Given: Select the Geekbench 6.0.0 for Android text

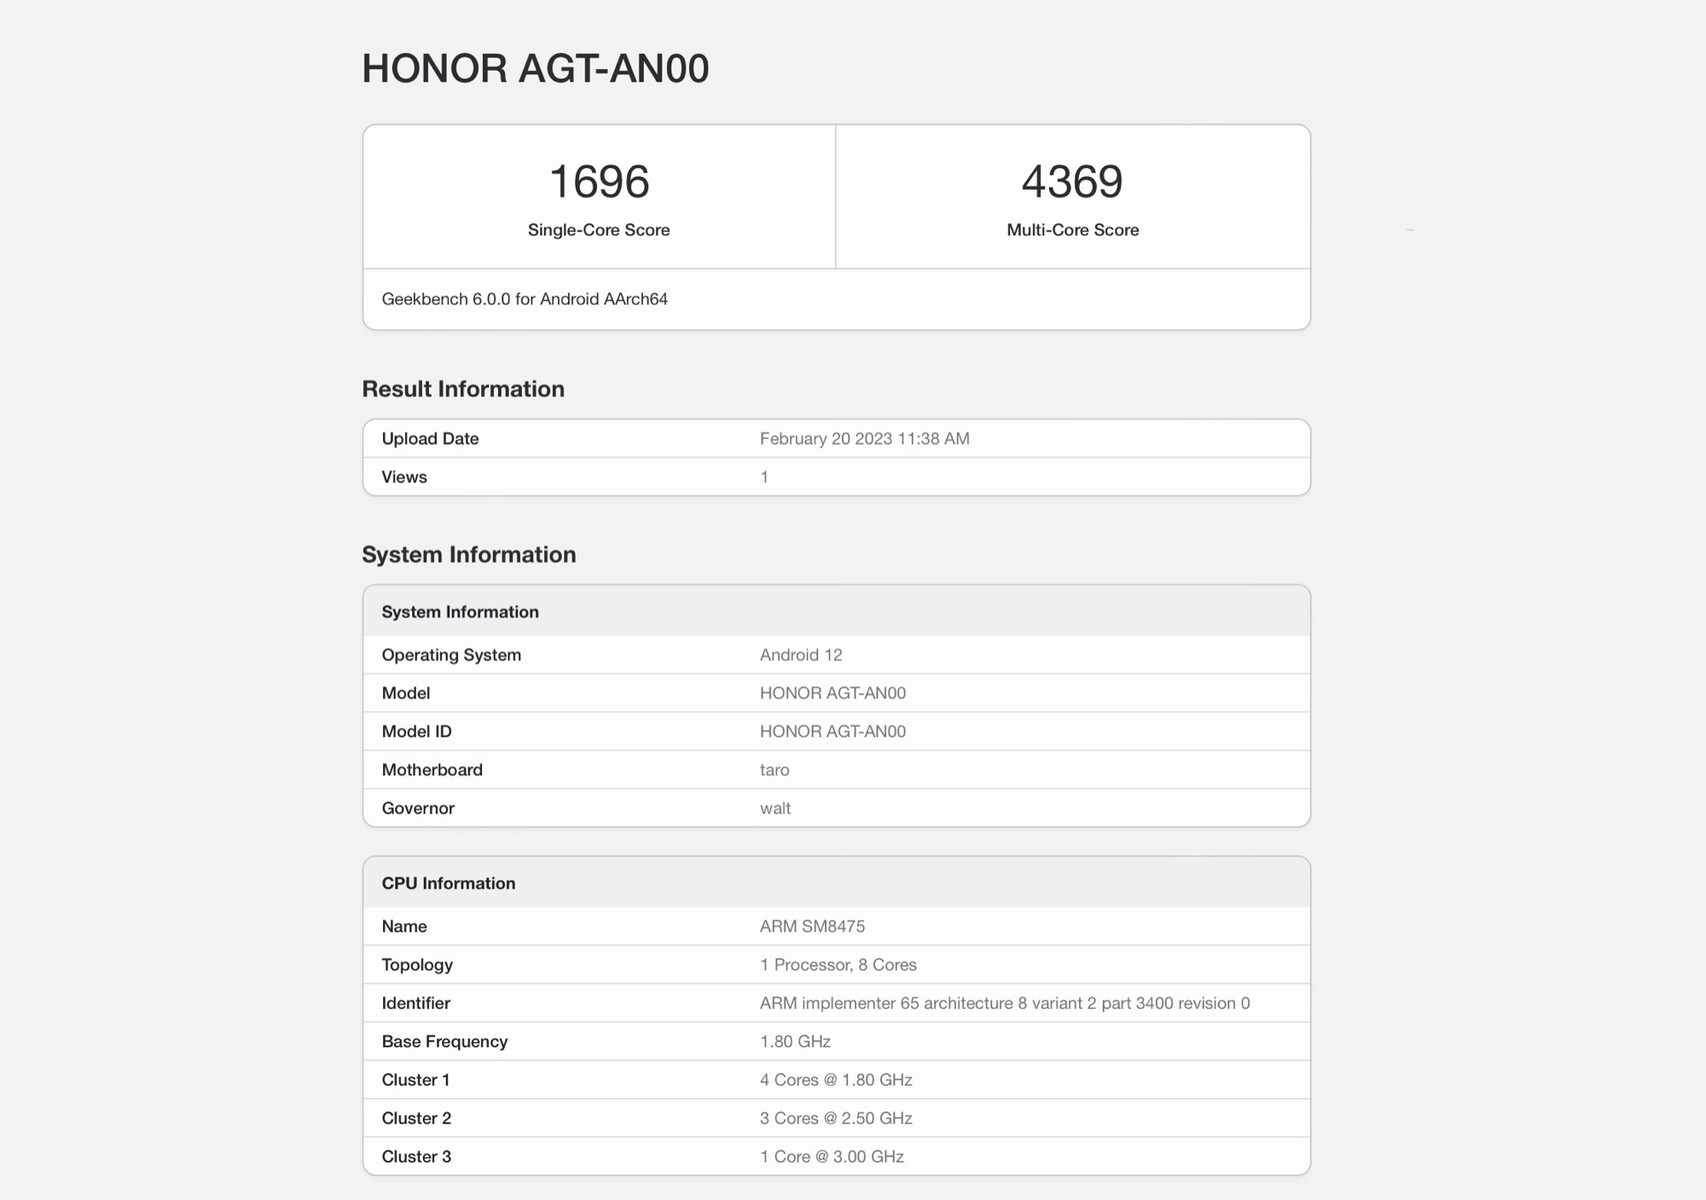Looking at the screenshot, I should (524, 299).
